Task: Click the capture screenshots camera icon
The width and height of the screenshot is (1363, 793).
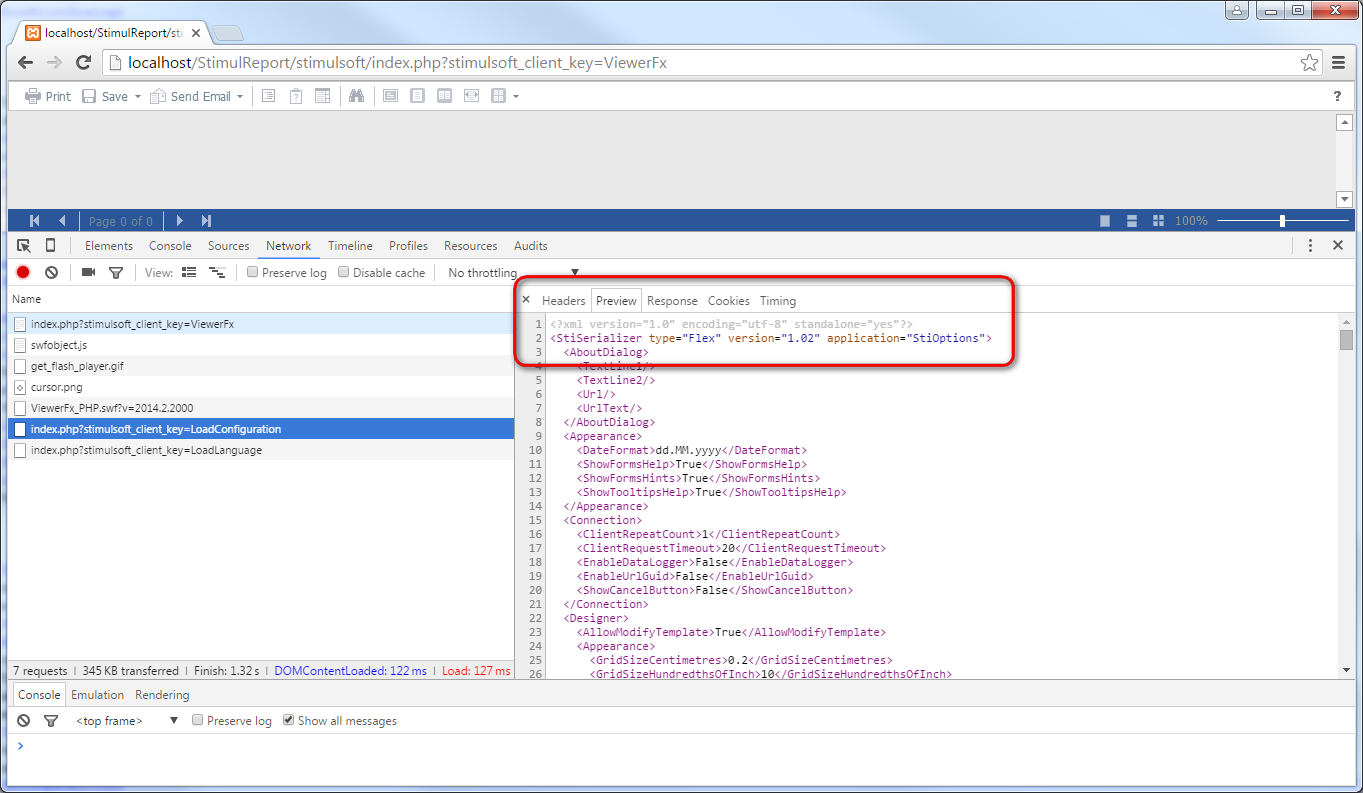Action: click(88, 272)
